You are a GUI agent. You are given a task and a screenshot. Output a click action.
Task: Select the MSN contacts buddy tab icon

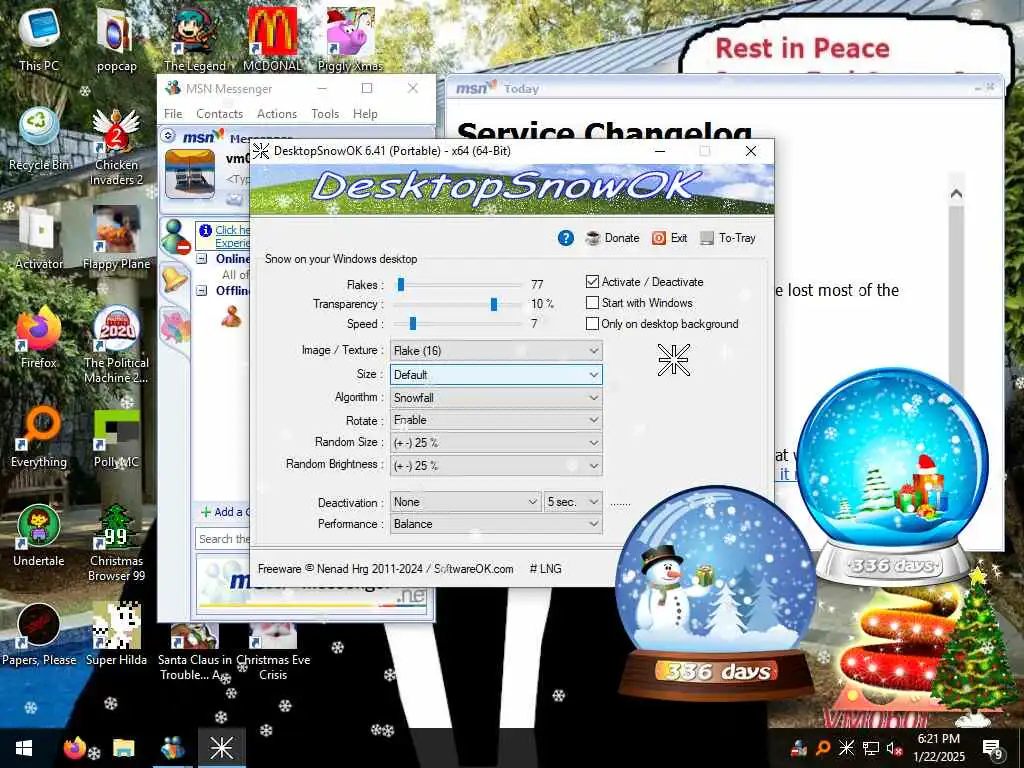(x=174, y=236)
